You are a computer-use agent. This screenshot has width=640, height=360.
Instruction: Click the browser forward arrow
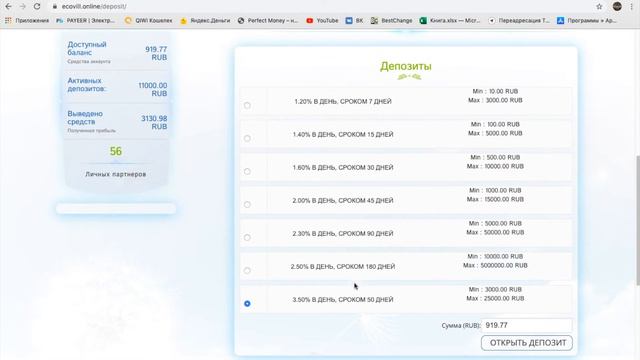click(22, 7)
